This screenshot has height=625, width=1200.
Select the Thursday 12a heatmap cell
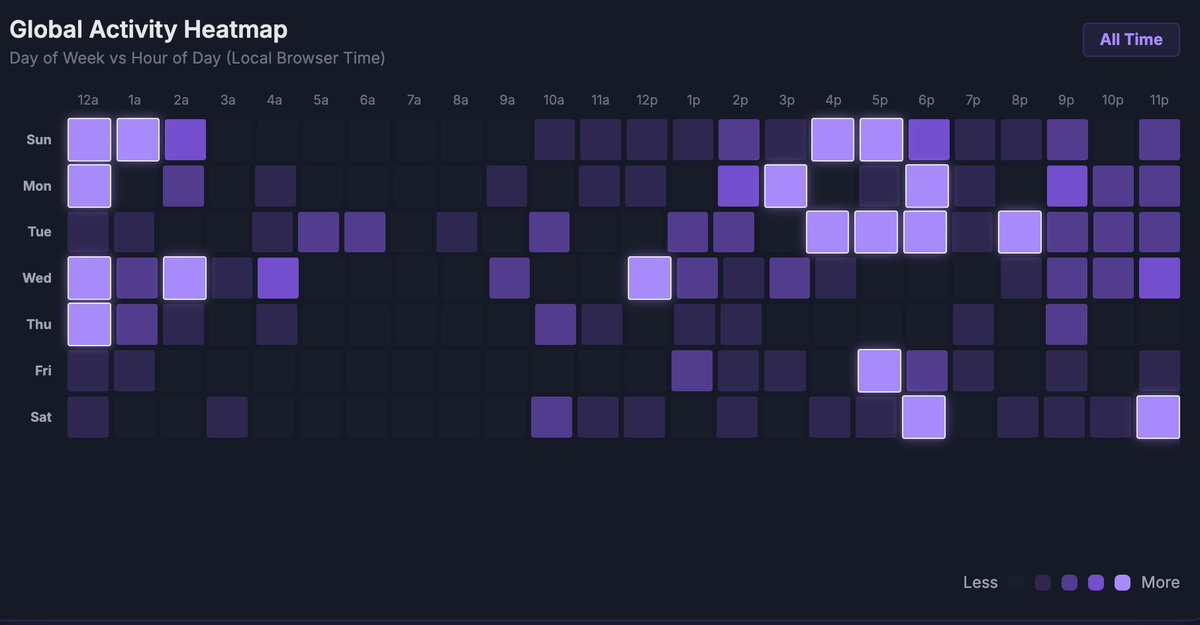[88, 324]
